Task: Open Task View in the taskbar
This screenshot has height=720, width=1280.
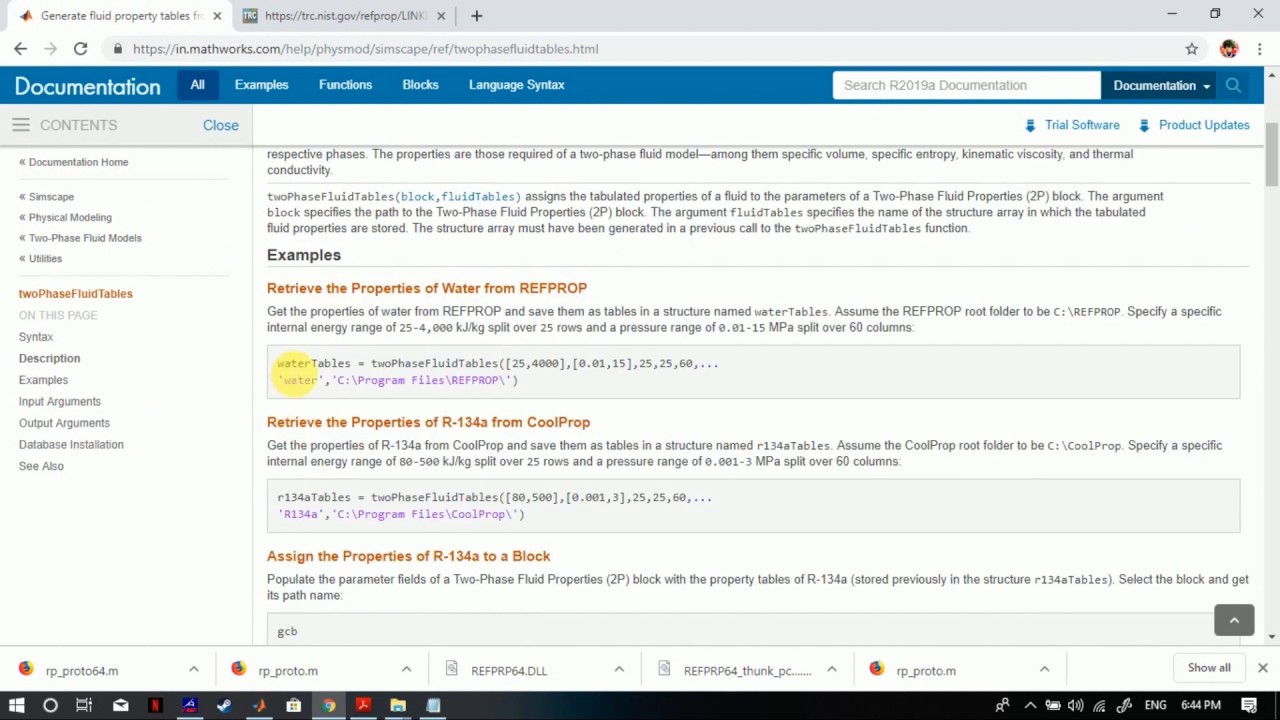Action: coord(84,705)
